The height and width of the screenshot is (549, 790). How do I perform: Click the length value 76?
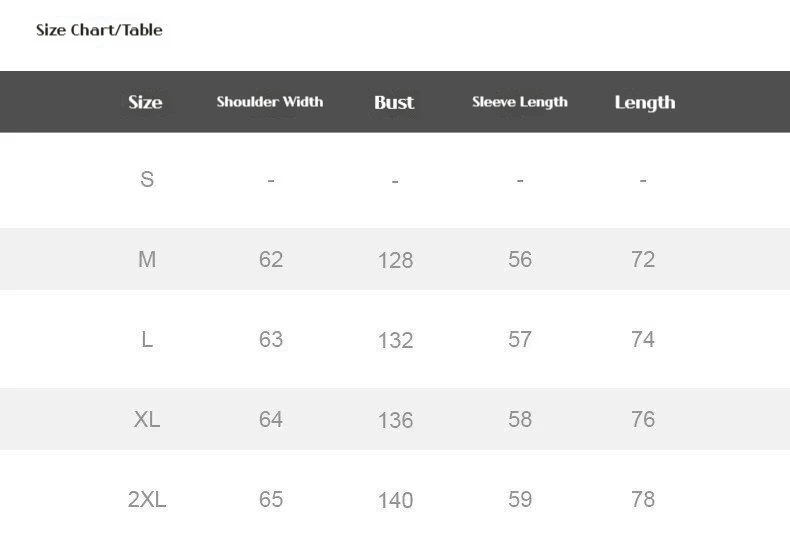point(643,420)
